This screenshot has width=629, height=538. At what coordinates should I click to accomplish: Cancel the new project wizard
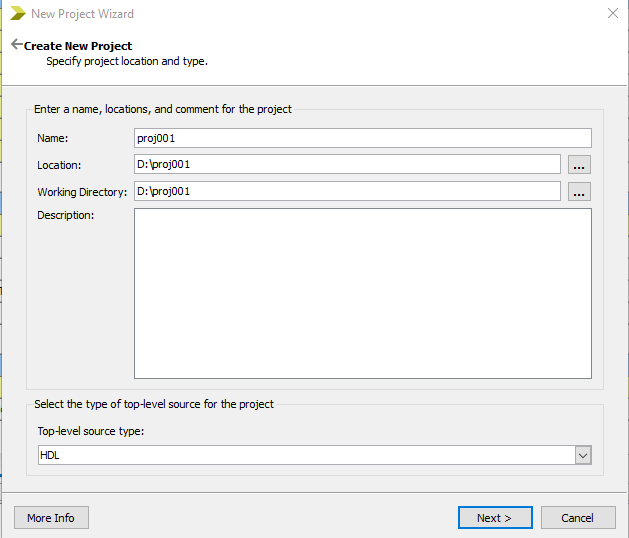(578, 518)
